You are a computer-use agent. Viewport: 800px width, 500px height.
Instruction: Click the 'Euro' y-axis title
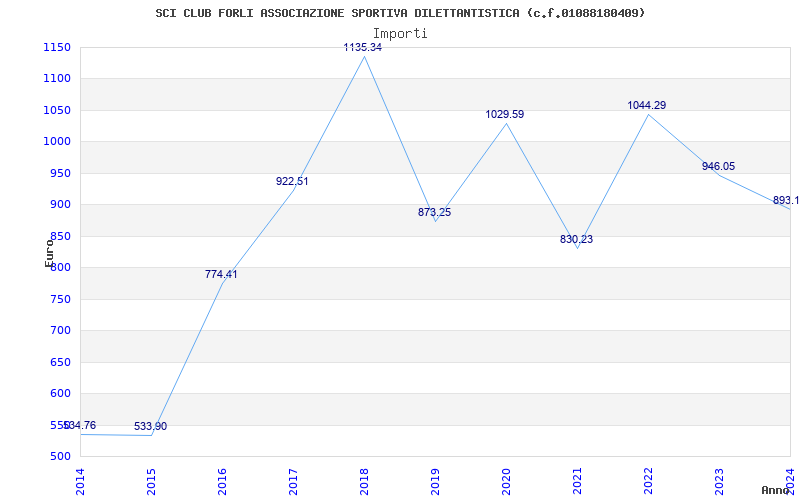[x=49, y=253]
